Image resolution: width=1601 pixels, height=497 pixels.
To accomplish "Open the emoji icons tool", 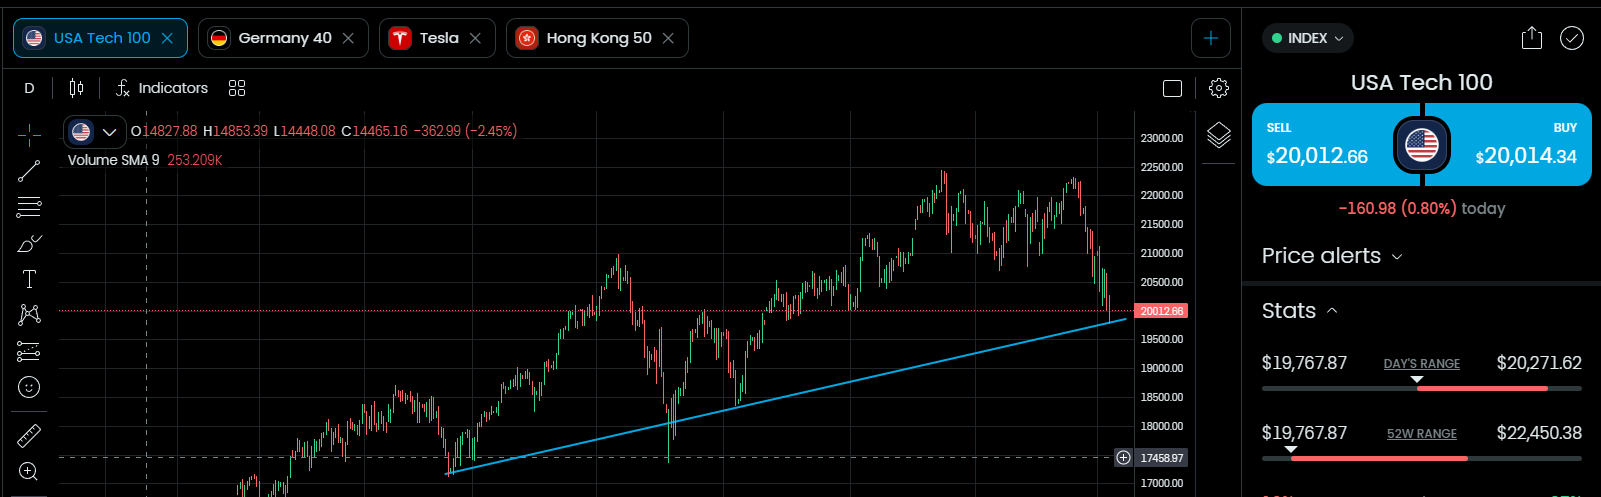I will (29, 387).
